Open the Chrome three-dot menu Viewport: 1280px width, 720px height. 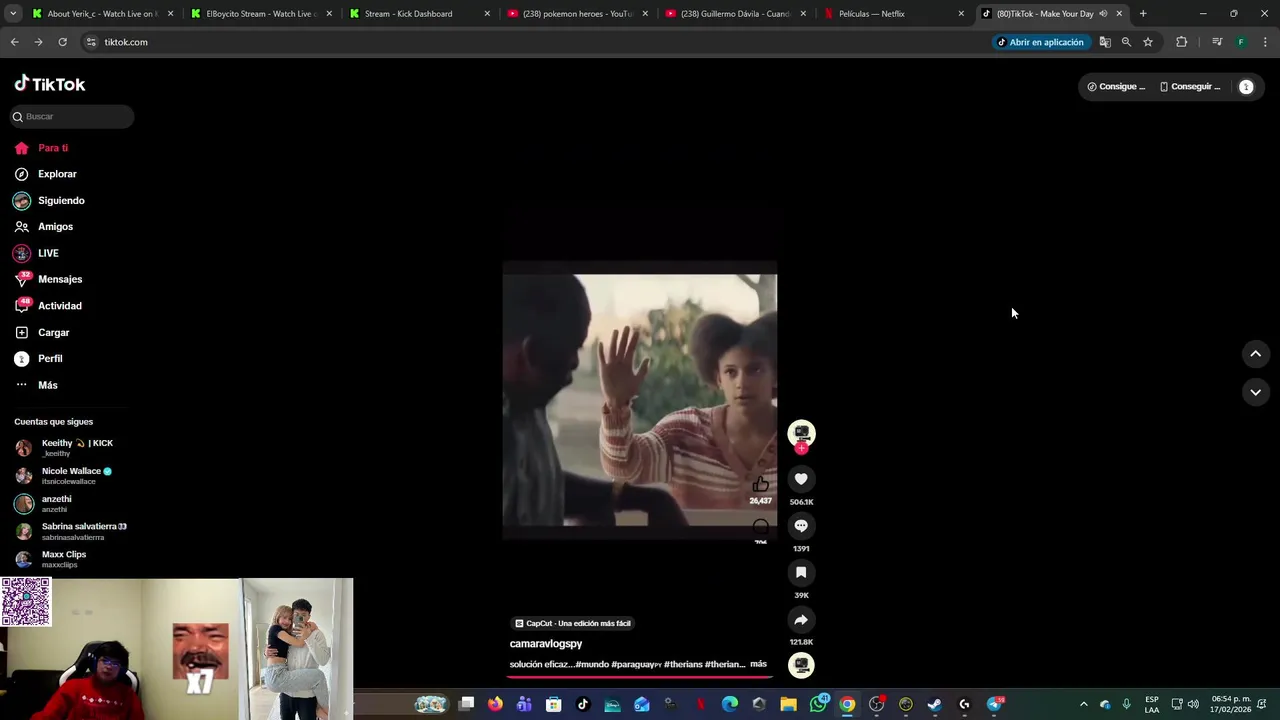point(1265,42)
